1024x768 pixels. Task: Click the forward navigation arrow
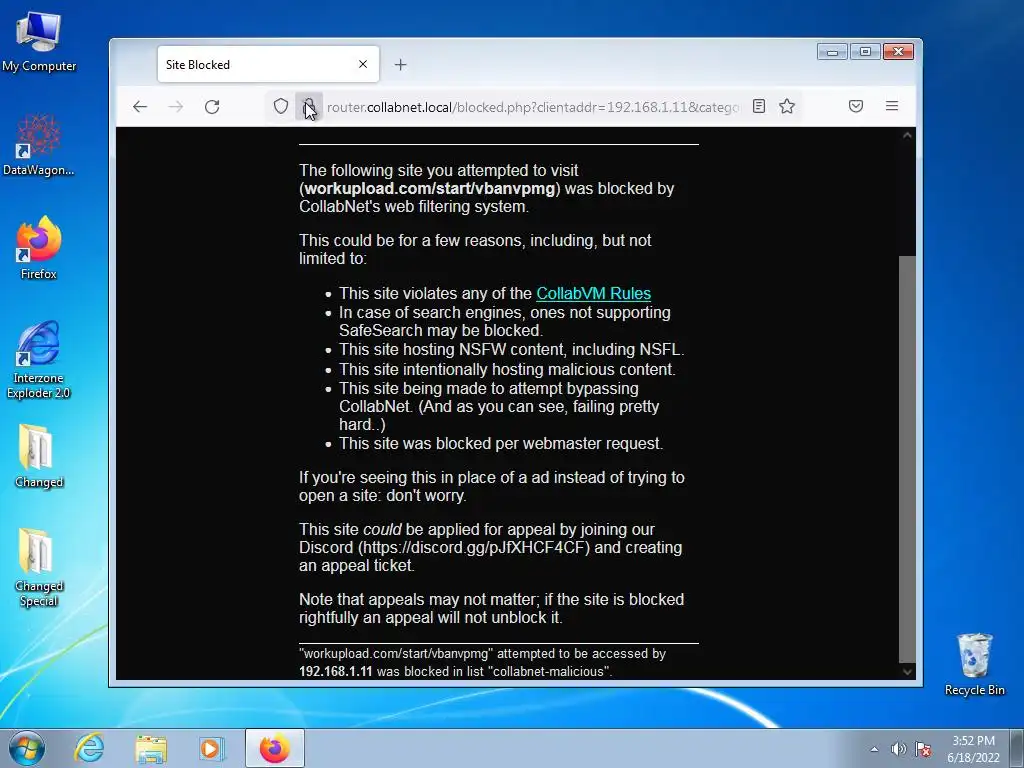point(176,106)
